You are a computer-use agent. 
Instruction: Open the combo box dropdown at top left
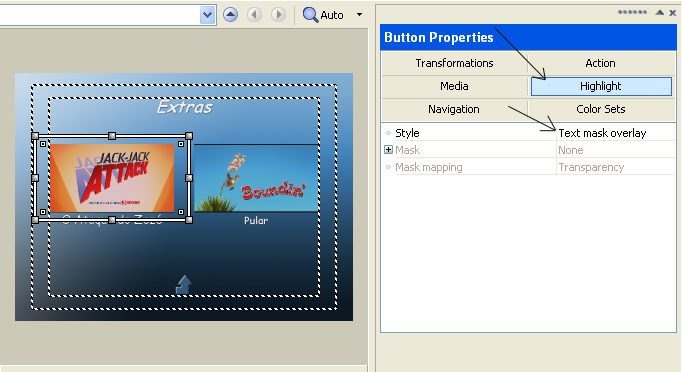pos(208,15)
